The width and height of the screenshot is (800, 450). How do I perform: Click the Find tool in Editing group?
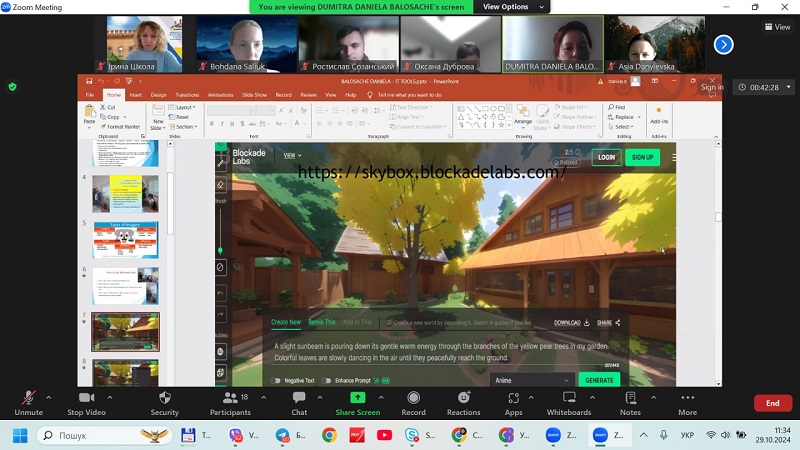click(617, 107)
